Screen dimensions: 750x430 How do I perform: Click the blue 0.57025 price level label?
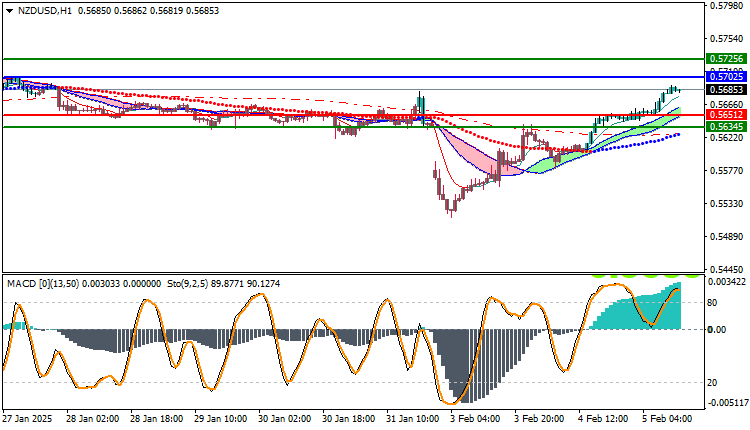click(726, 77)
